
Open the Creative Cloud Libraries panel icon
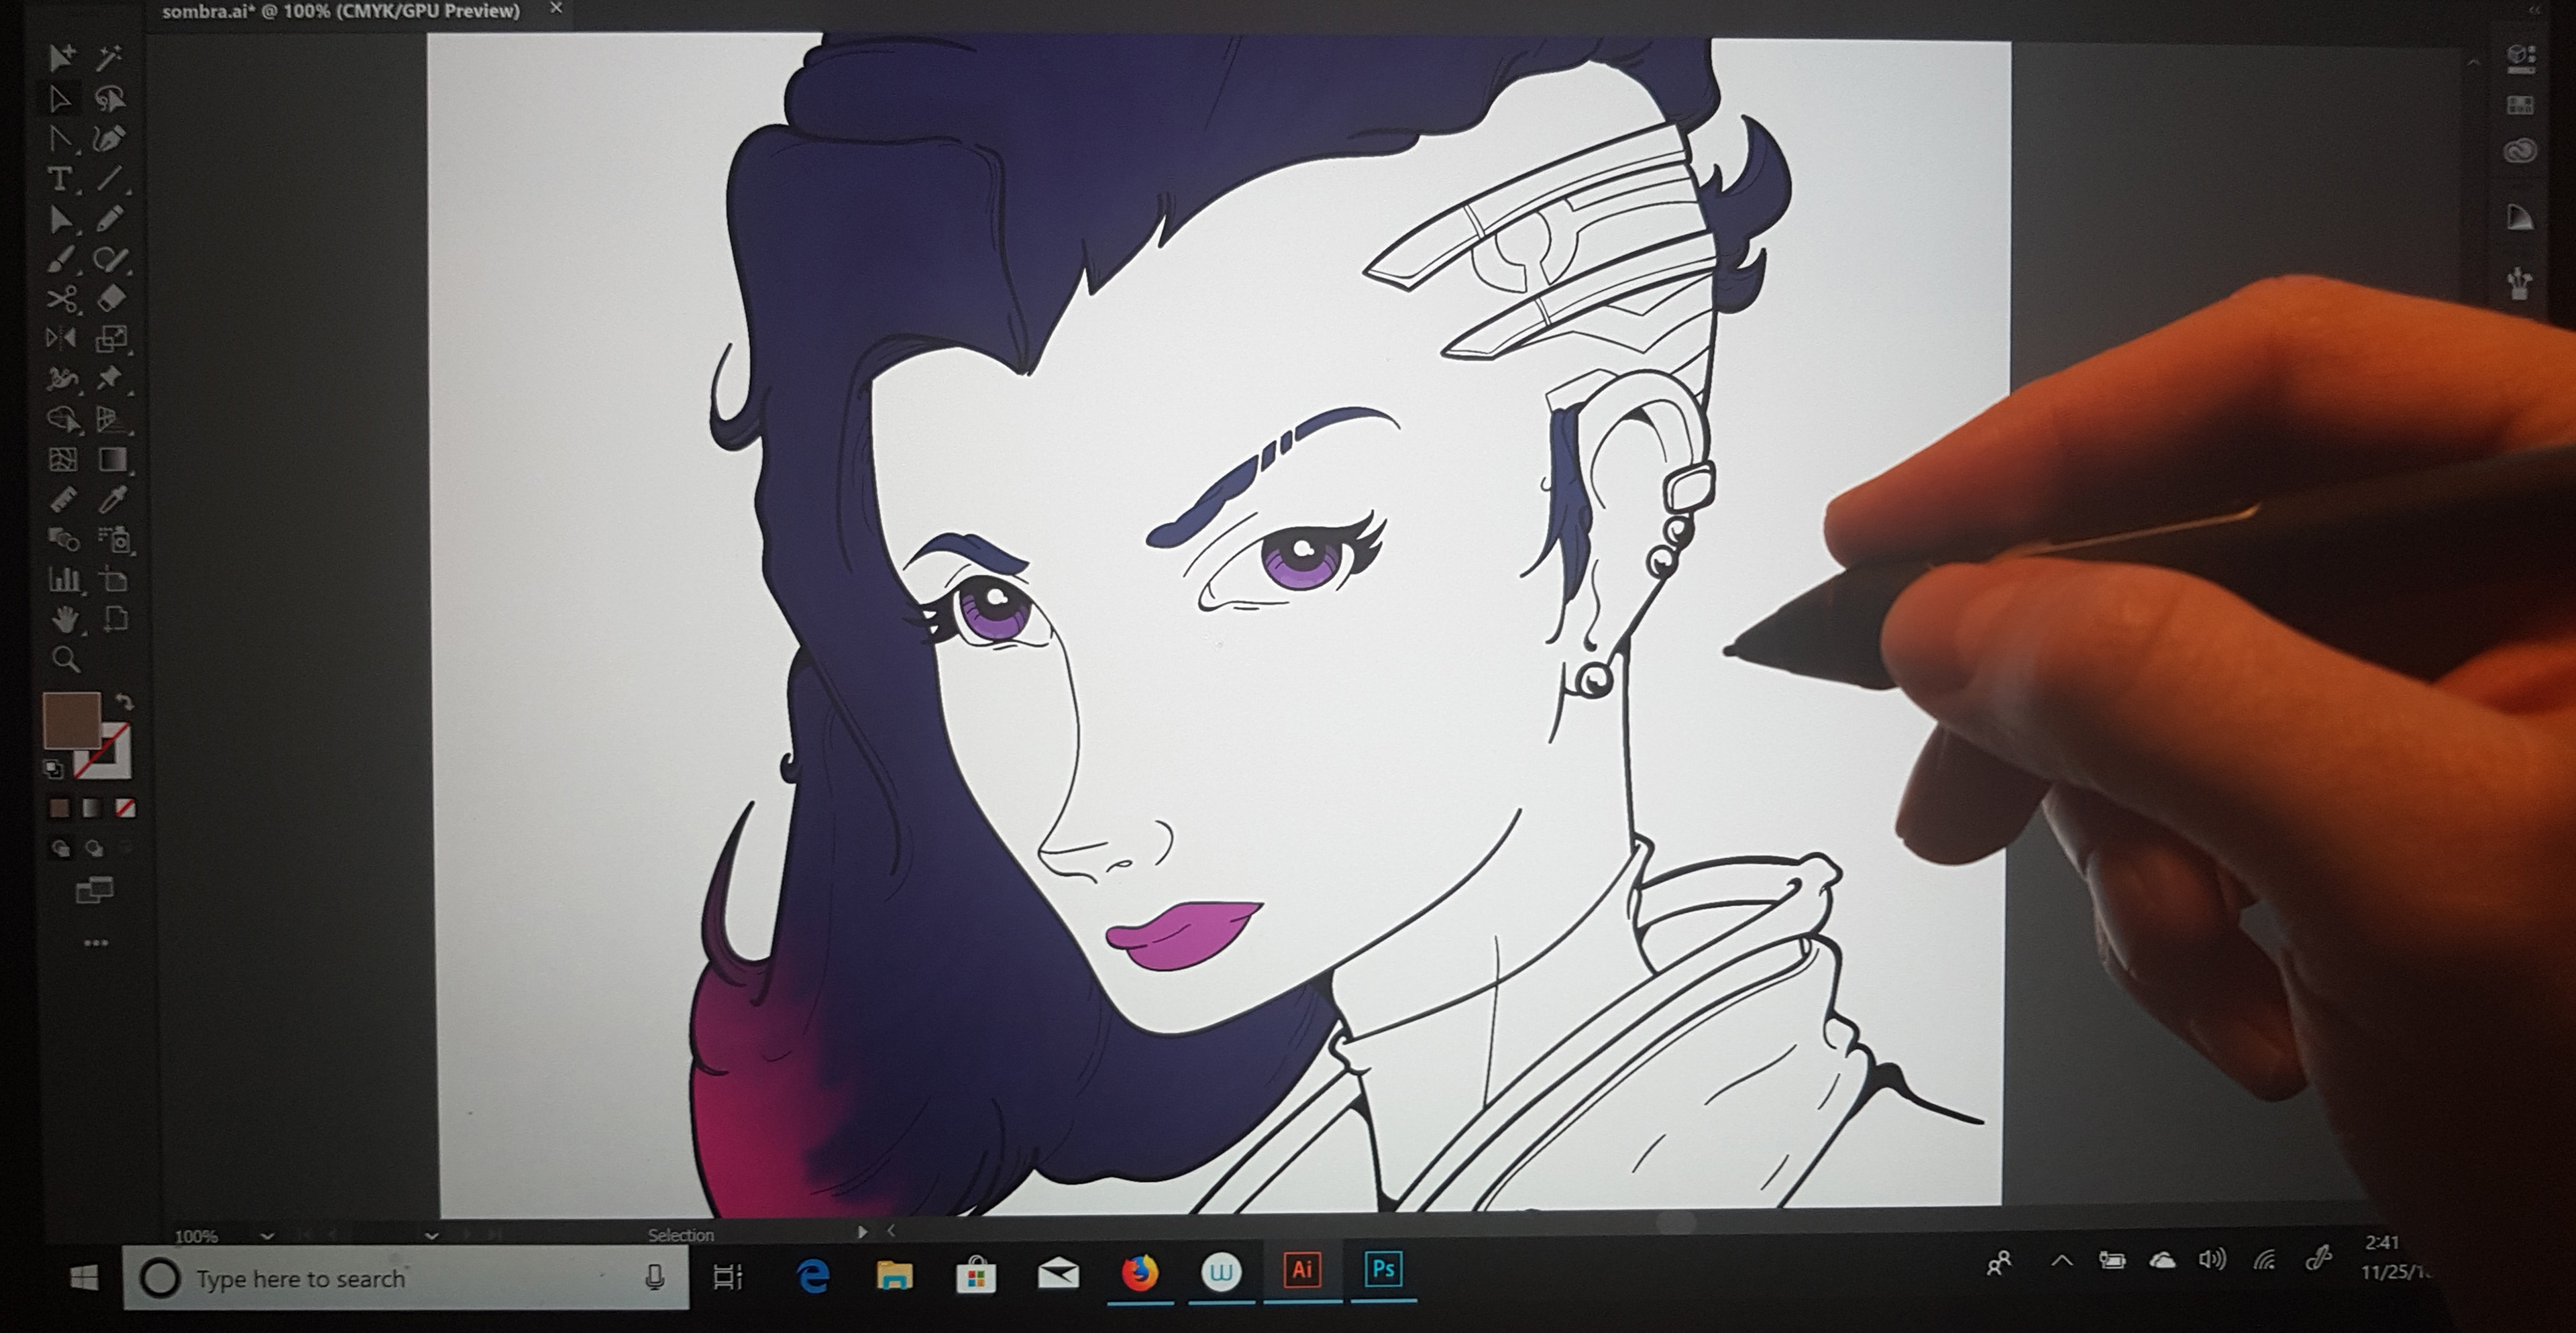coord(2520,152)
